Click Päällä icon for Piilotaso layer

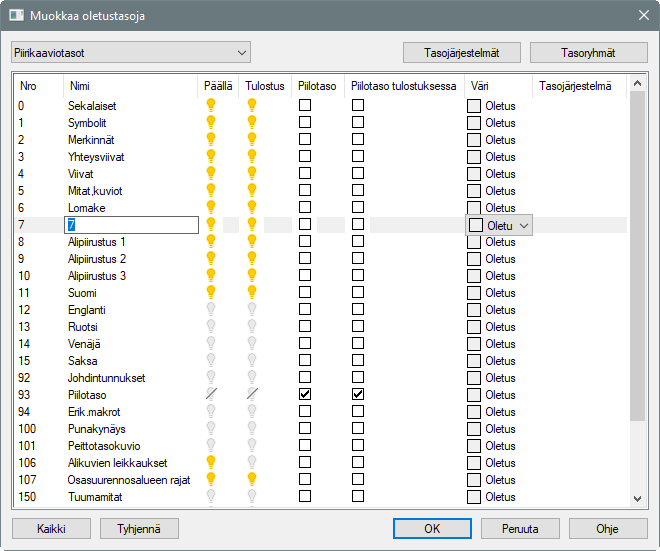pyautogui.click(x=211, y=395)
